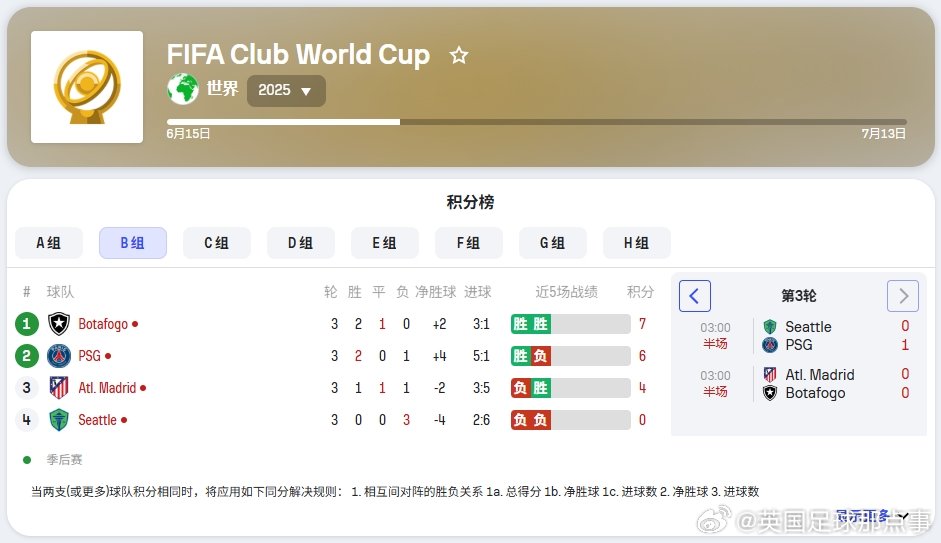Click the tournament date progress bar

pyautogui.click(x=537, y=122)
